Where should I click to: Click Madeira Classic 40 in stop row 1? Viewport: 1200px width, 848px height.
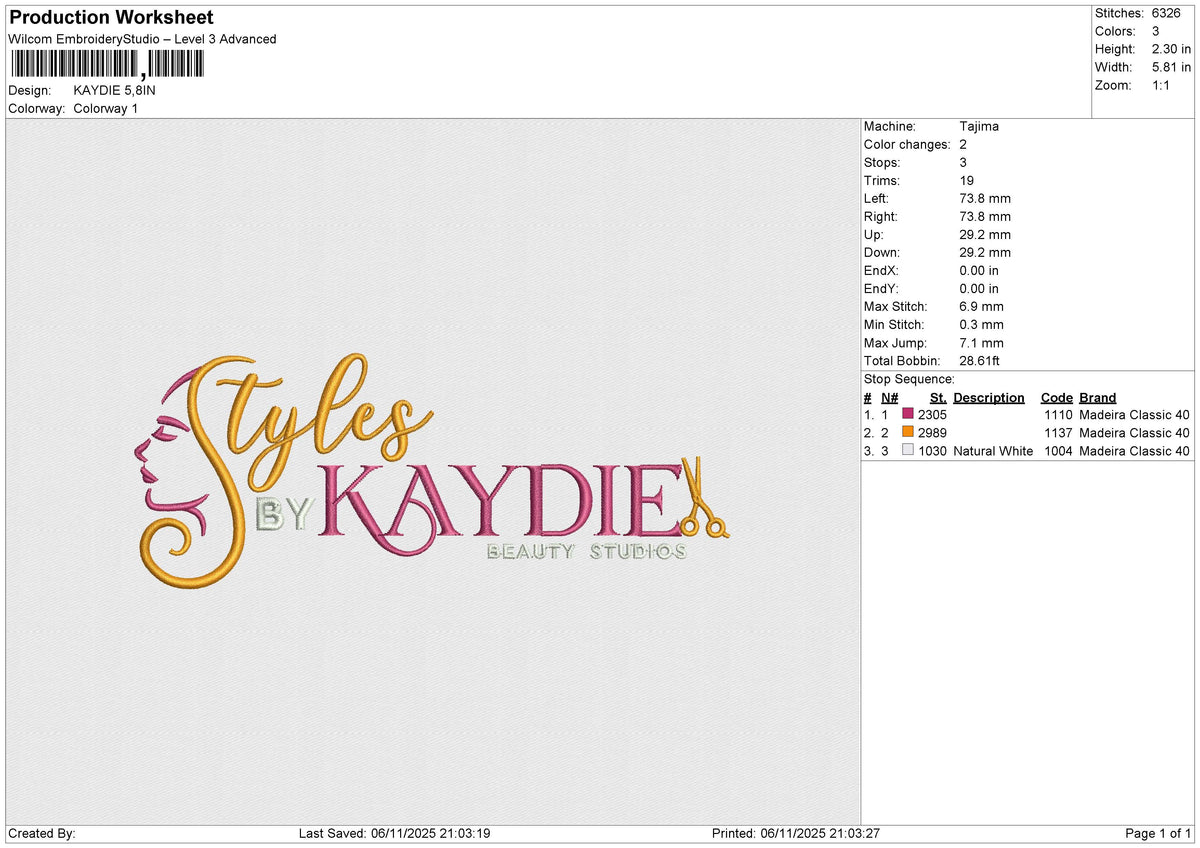(x=1135, y=414)
